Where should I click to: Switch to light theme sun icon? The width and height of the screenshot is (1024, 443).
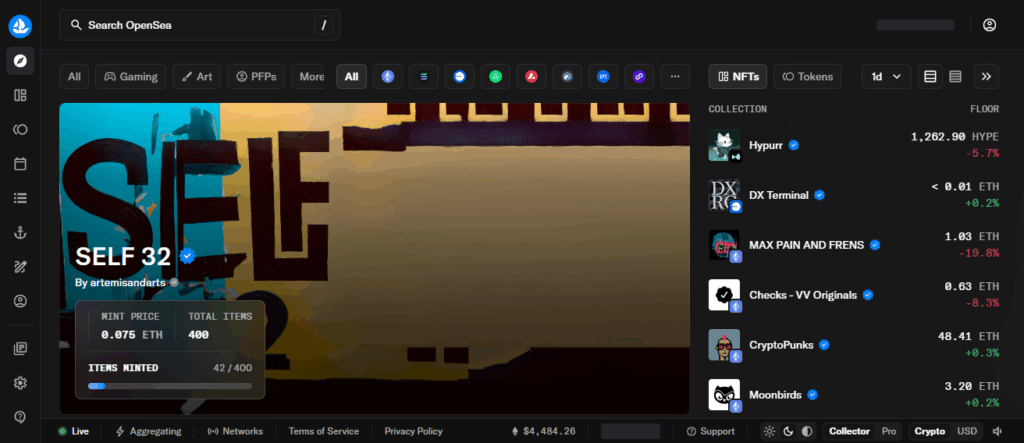769,431
